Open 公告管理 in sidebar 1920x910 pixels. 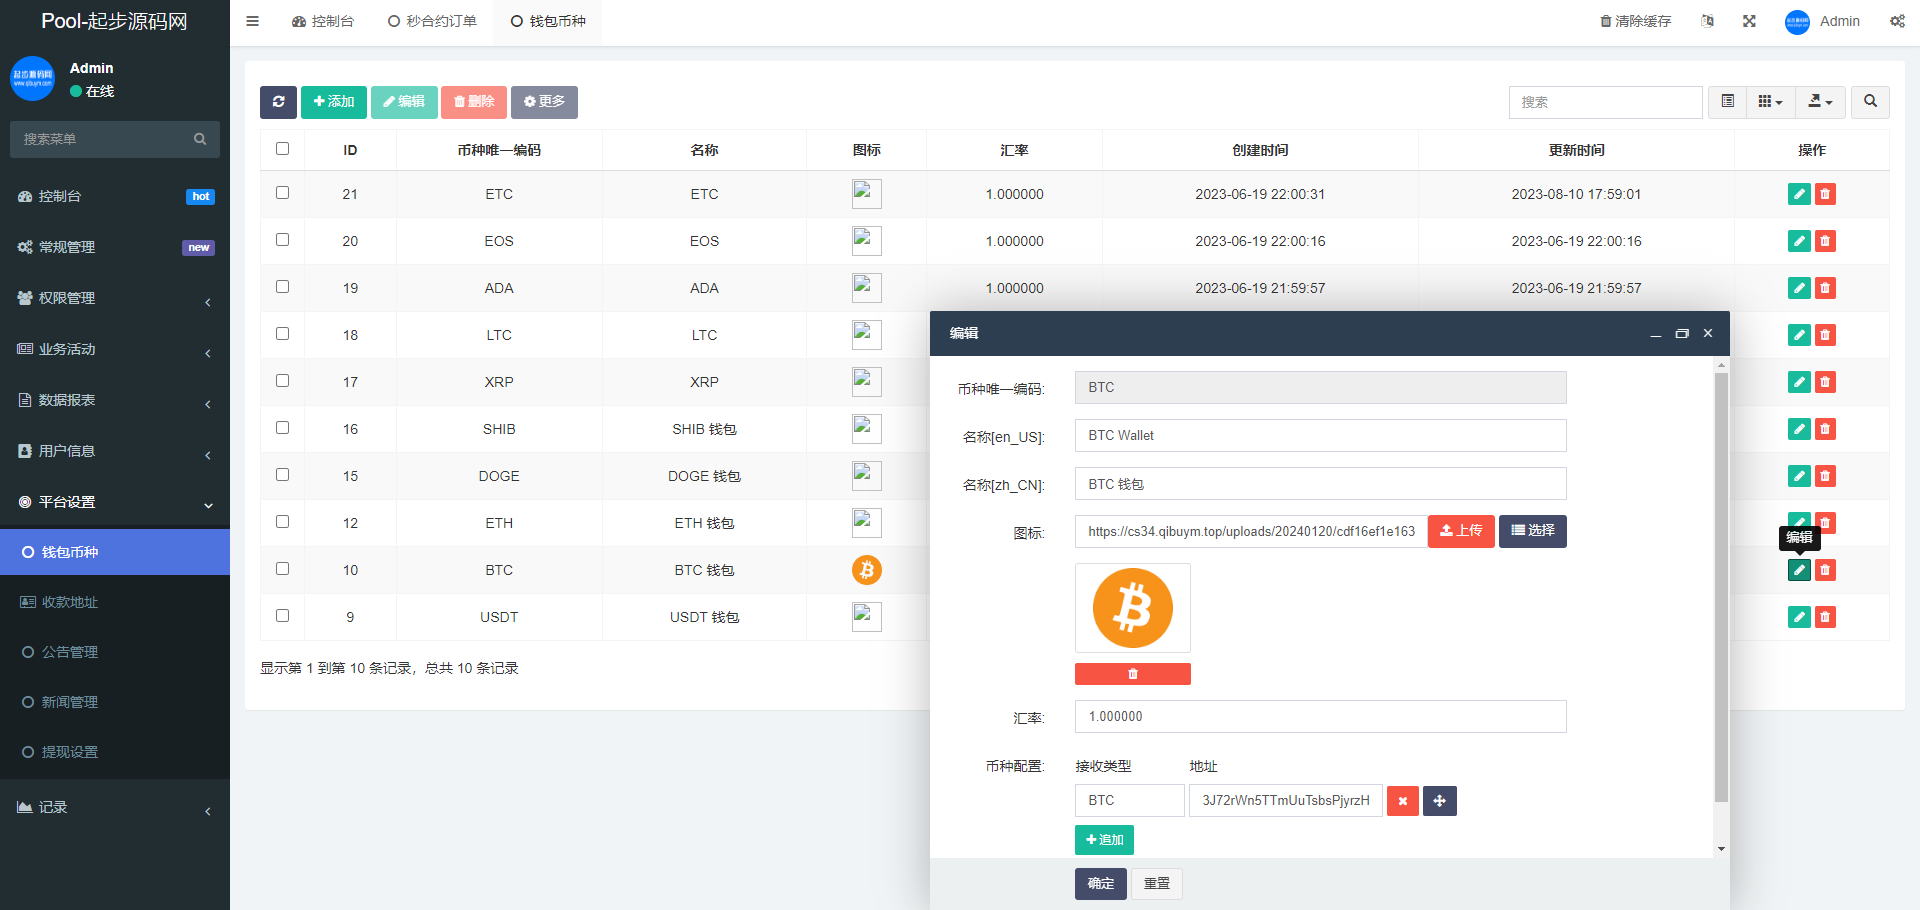coord(115,652)
